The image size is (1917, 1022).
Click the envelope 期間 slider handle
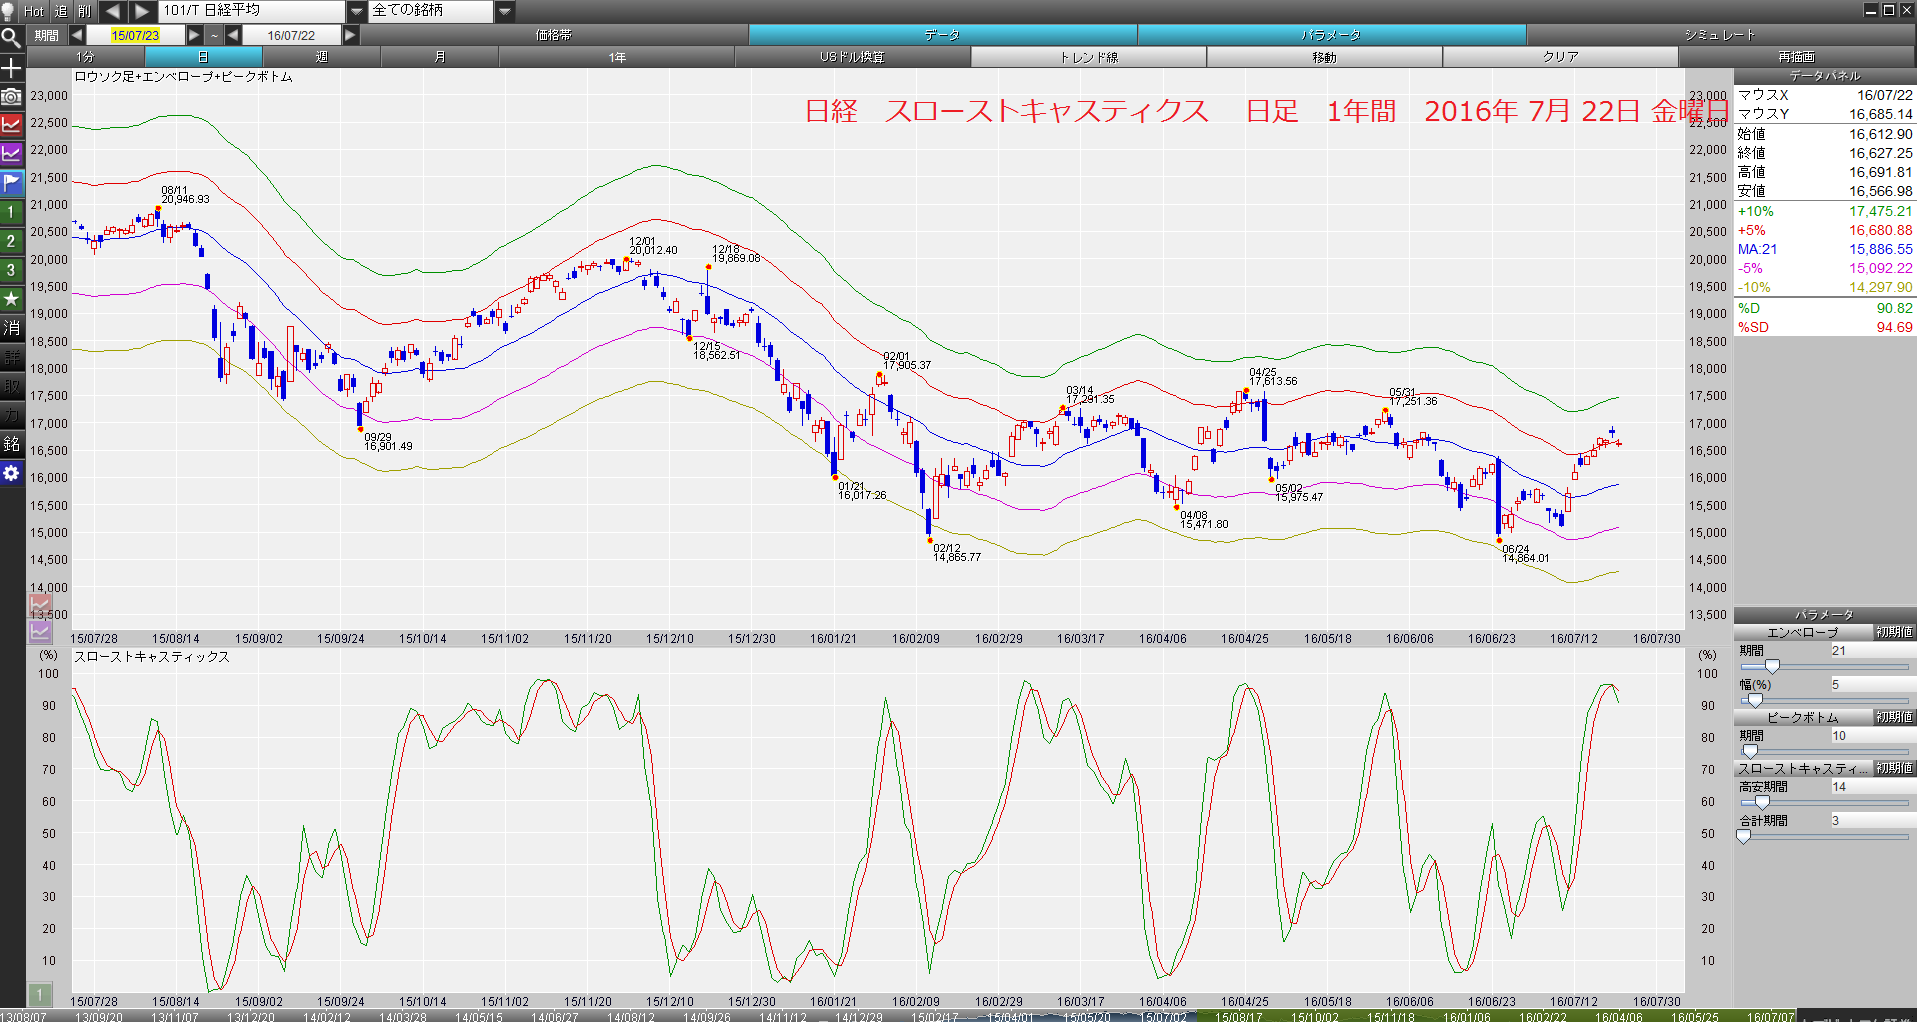[x=1772, y=666]
